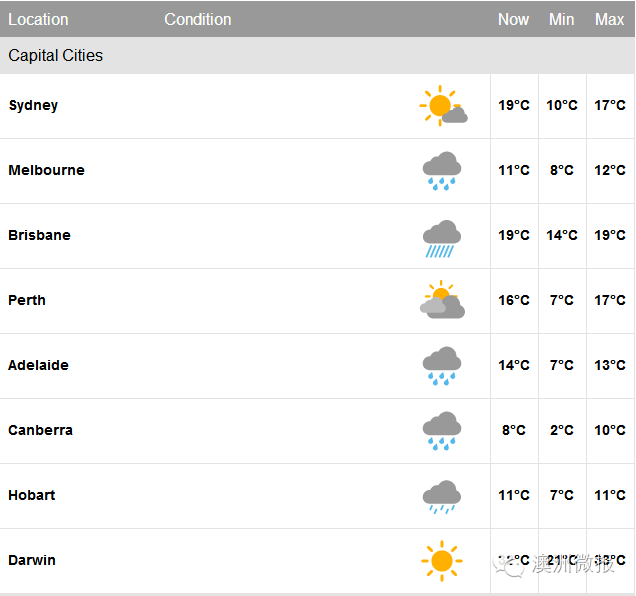636x596 pixels.
Task: Click Darwin's sunny weather icon
Action: click(x=442, y=561)
